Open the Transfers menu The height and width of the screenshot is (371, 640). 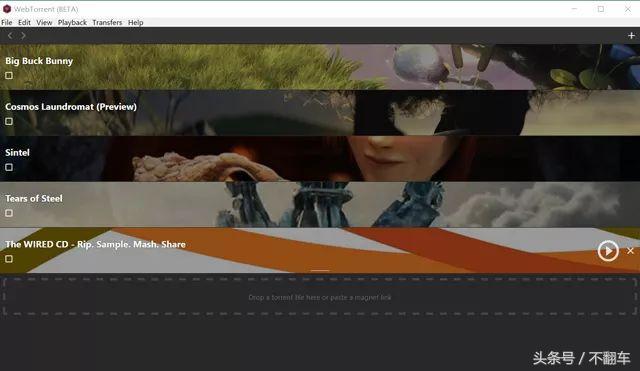(x=107, y=22)
